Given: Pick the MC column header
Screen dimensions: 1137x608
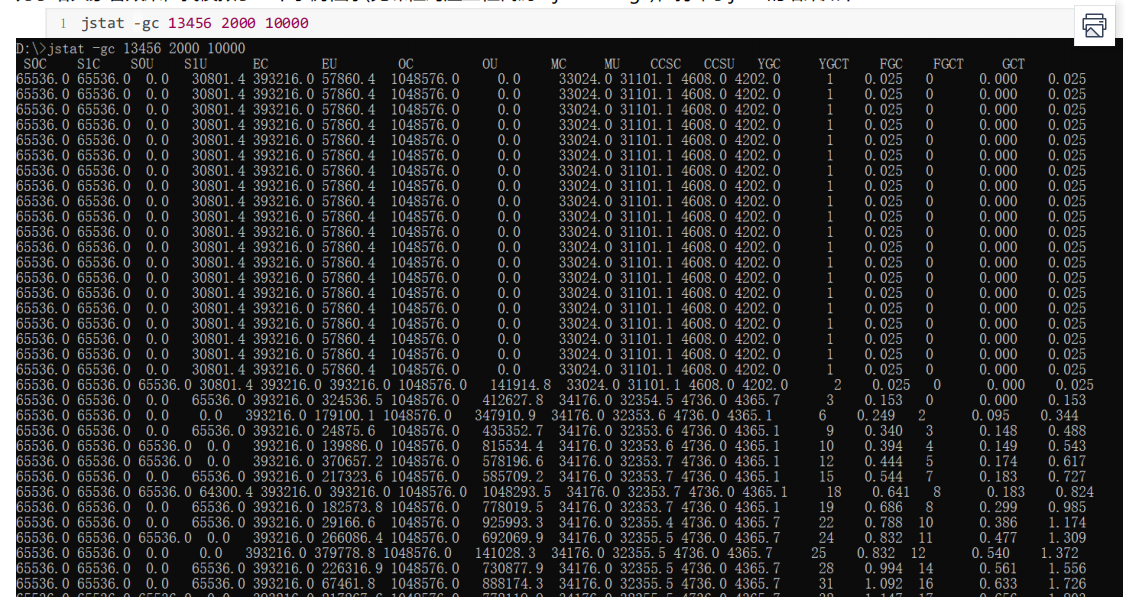Looking at the screenshot, I should 558,64.
